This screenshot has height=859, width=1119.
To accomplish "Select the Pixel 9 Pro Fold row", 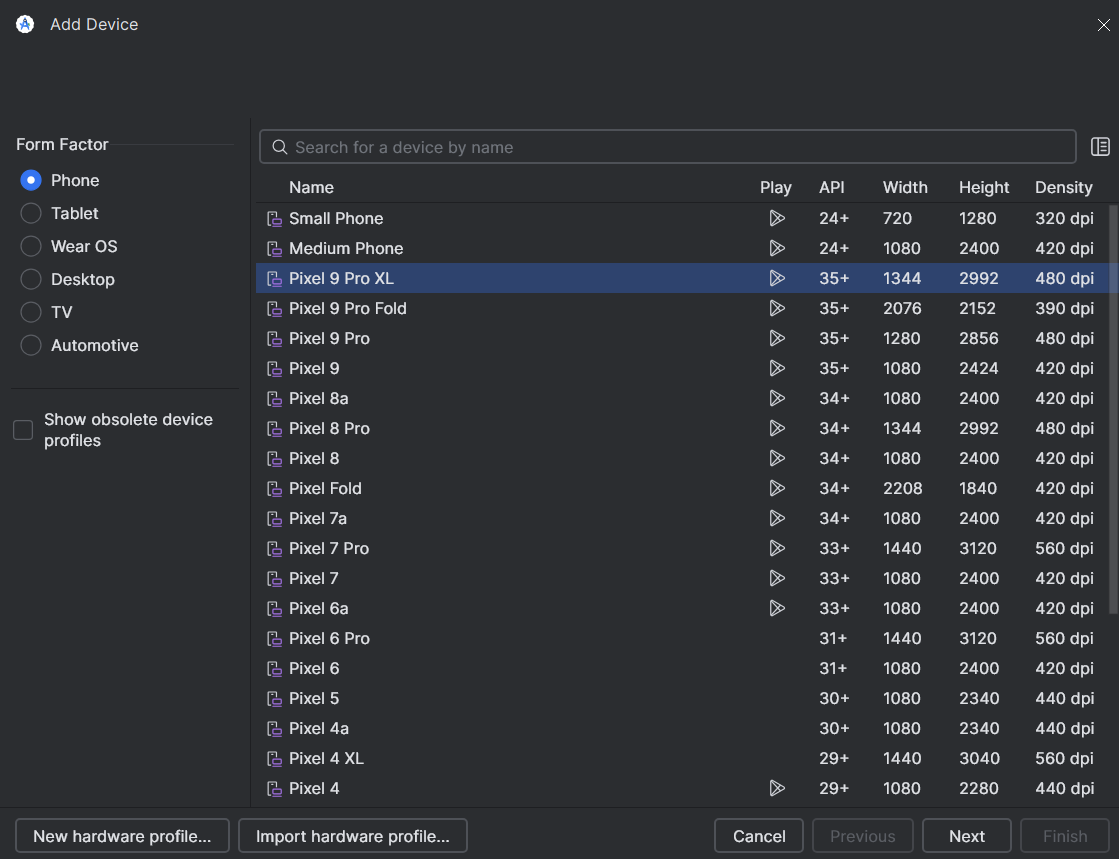I will [684, 308].
